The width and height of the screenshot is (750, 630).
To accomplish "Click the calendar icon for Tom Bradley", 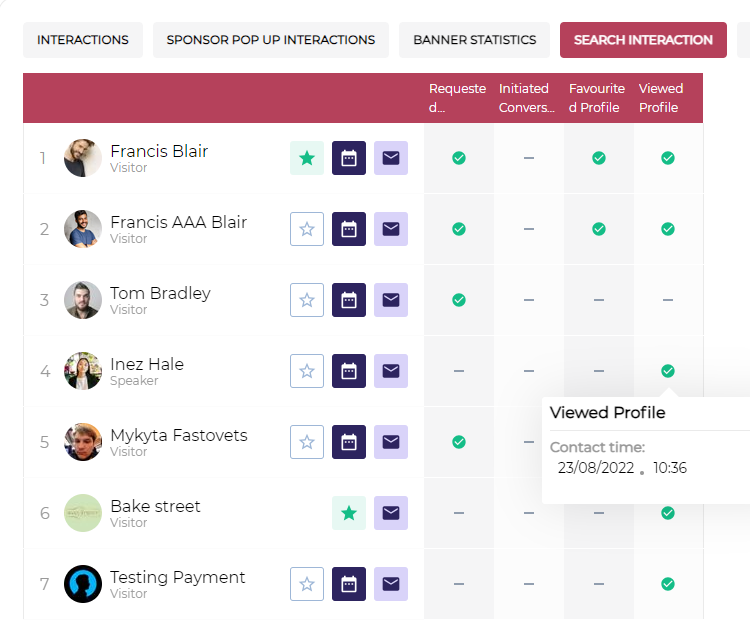I will click(349, 300).
